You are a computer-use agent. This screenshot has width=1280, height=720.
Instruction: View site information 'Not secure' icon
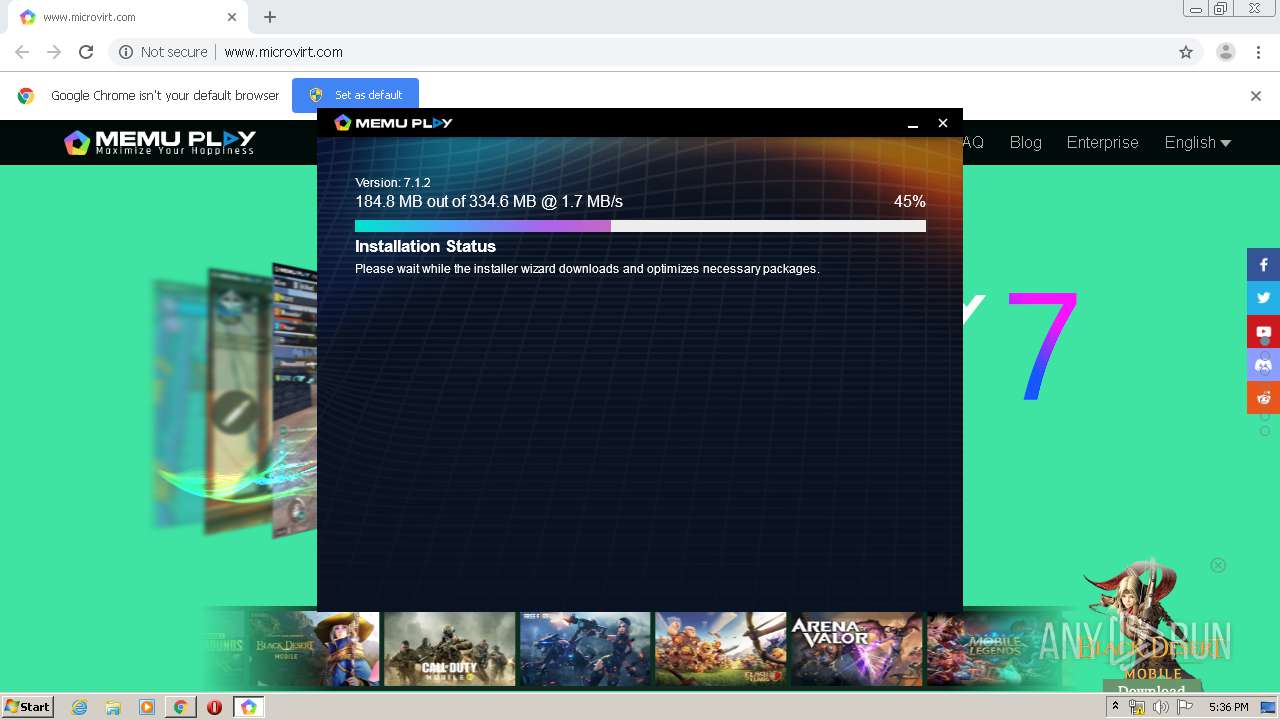tap(126, 52)
